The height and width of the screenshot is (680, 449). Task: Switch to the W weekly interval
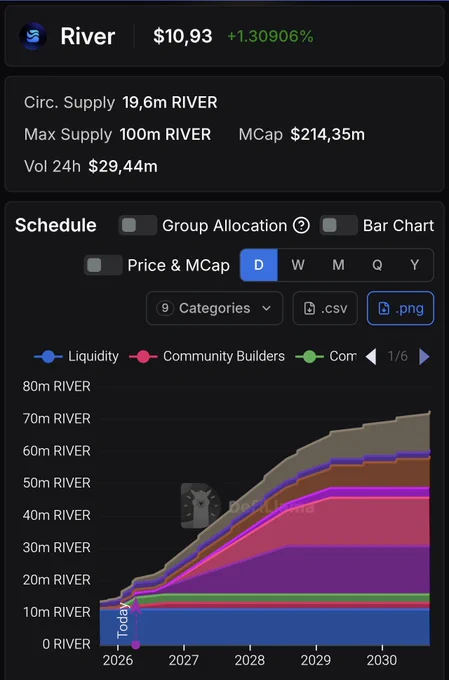tap(298, 265)
